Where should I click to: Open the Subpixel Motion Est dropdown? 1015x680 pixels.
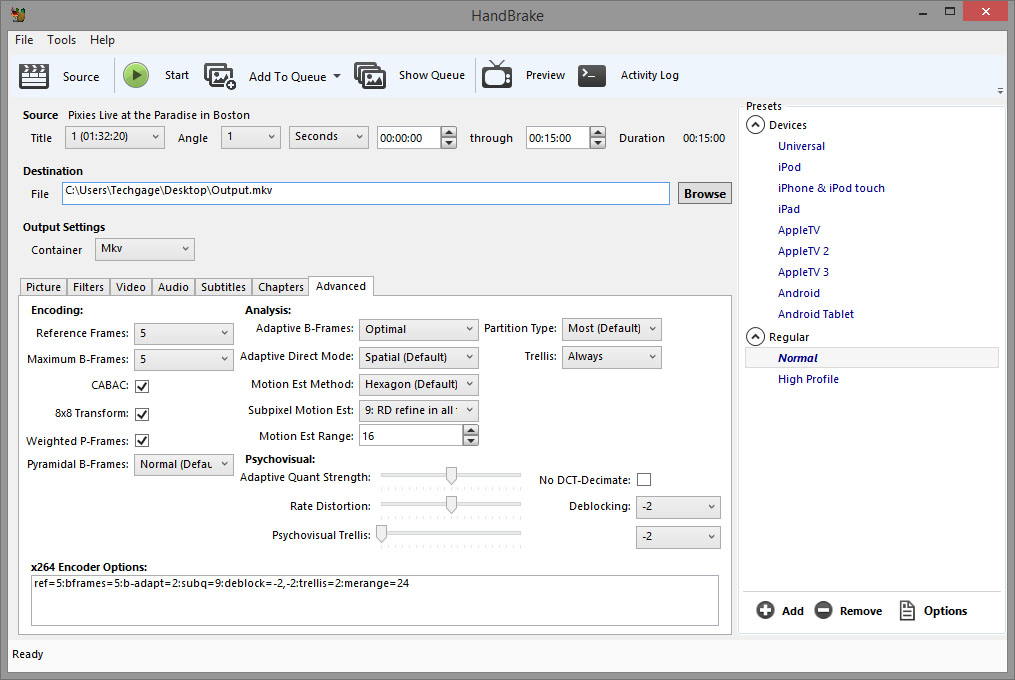point(419,411)
